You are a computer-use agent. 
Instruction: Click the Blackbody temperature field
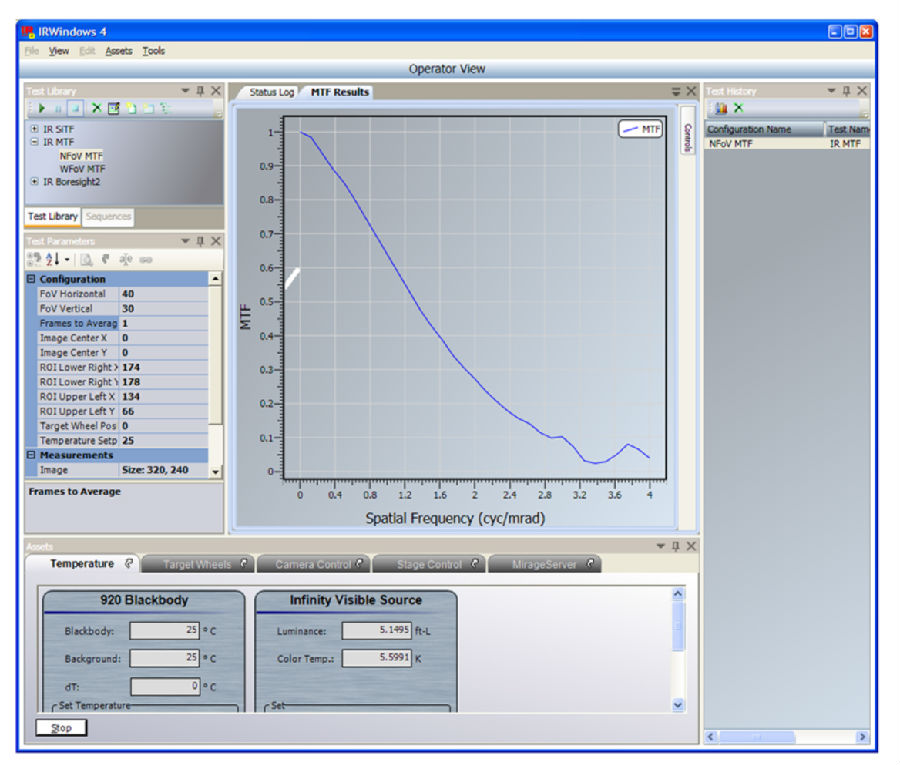click(164, 630)
